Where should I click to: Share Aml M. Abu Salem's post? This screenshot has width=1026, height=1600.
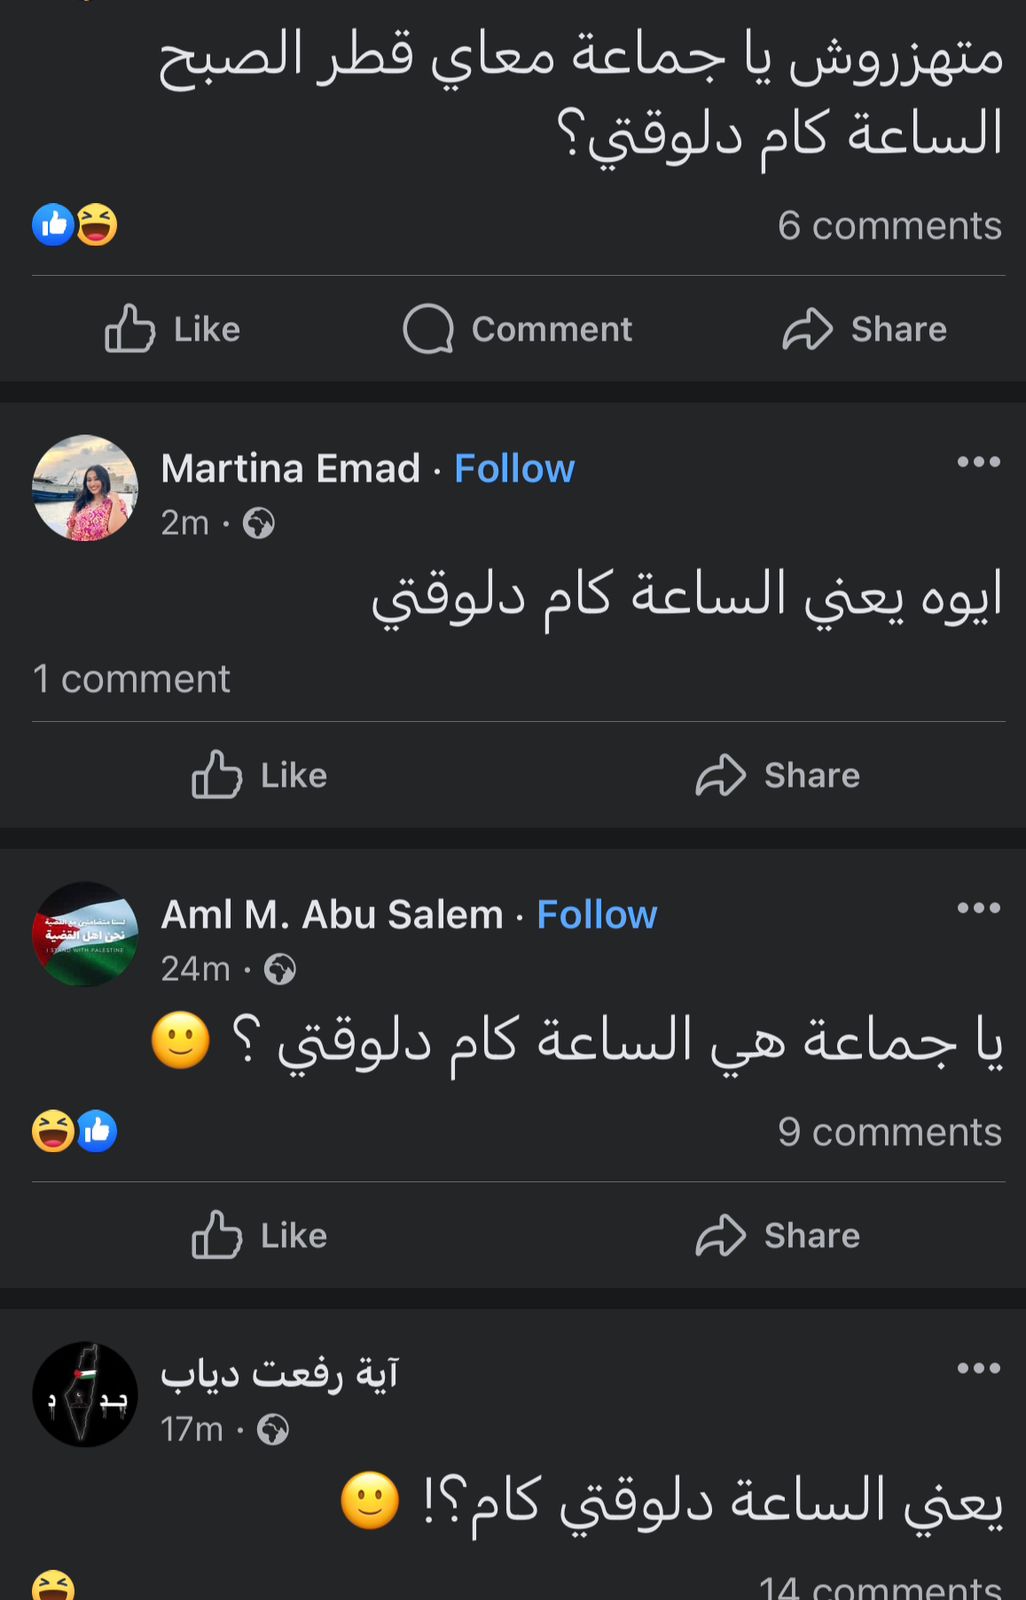(x=778, y=1235)
